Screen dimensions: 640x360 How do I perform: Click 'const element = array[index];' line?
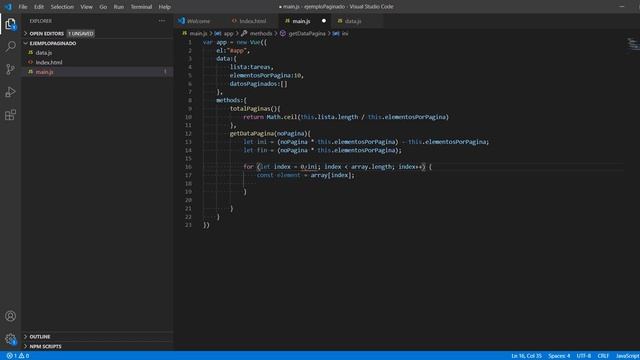tap(306, 175)
